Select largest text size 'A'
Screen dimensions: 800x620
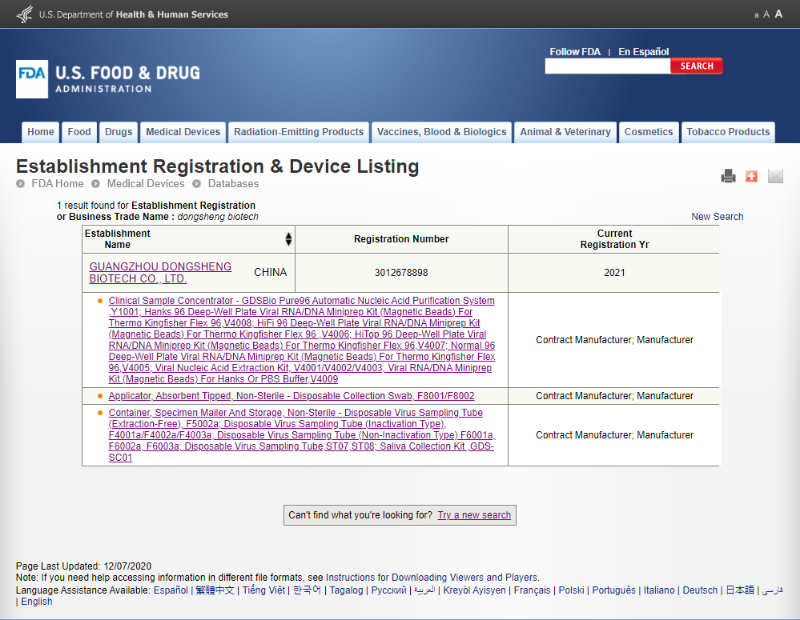tap(778, 14)
